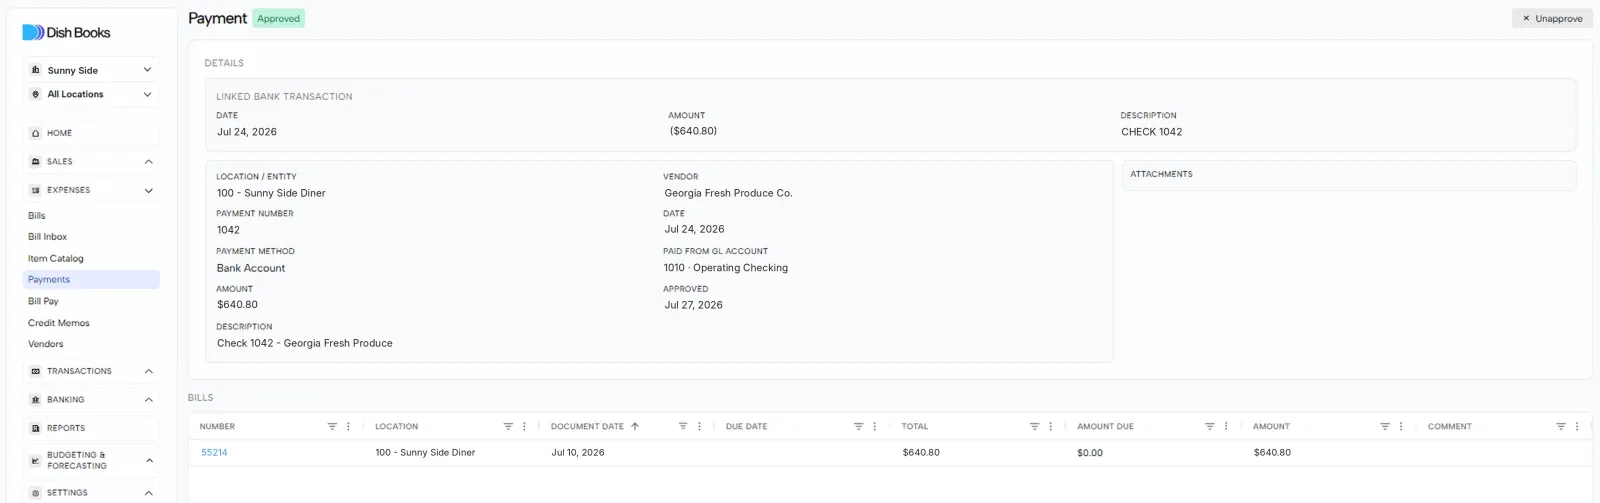Click the Budgeting & Forecasting icon
Image resolution: width=1600 pixels, height=503 pixels.
[x=36, y=461]
